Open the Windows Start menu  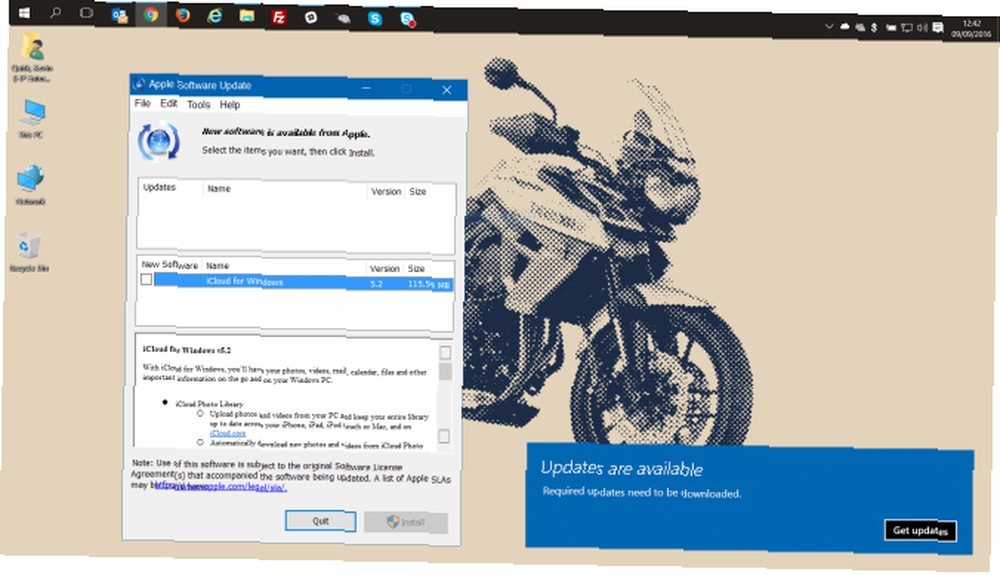[x=24, y=13]
